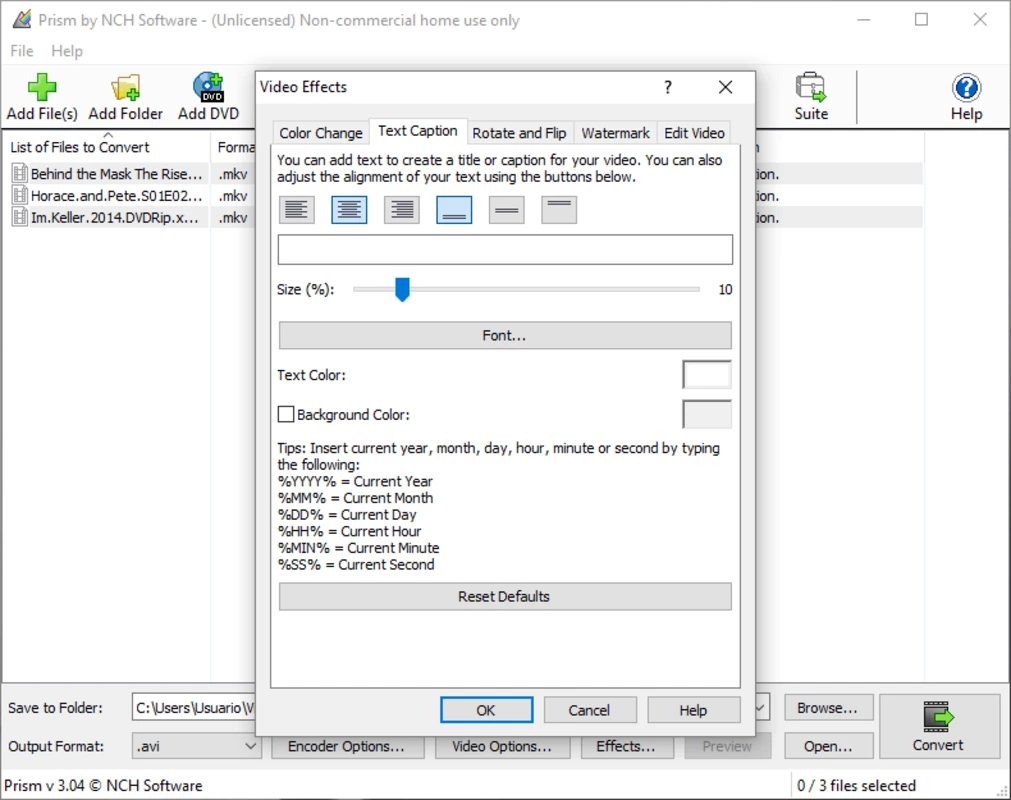Click the Add File(s) toolbar icon

click(42, 87)
